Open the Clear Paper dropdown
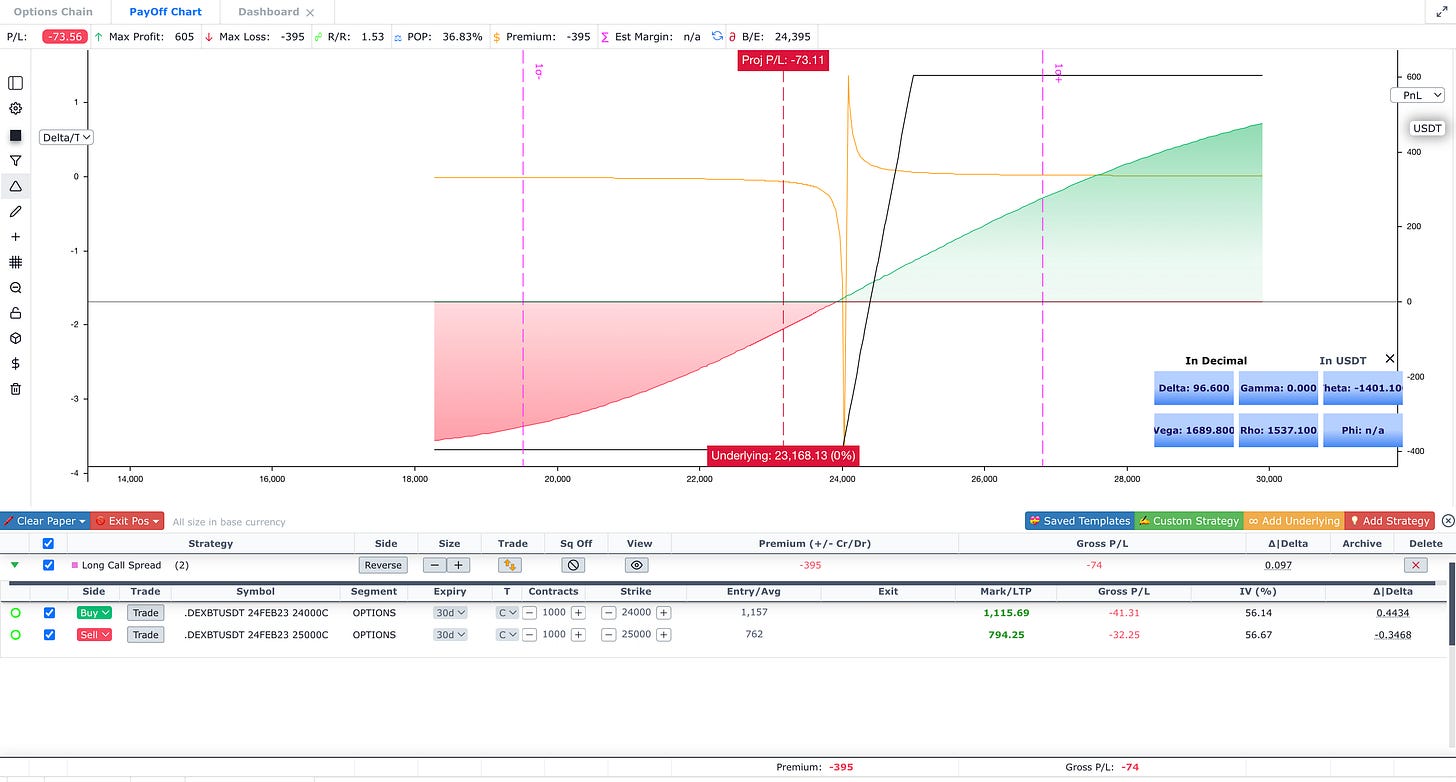1456x782 pixels. [x=45, y=521]
